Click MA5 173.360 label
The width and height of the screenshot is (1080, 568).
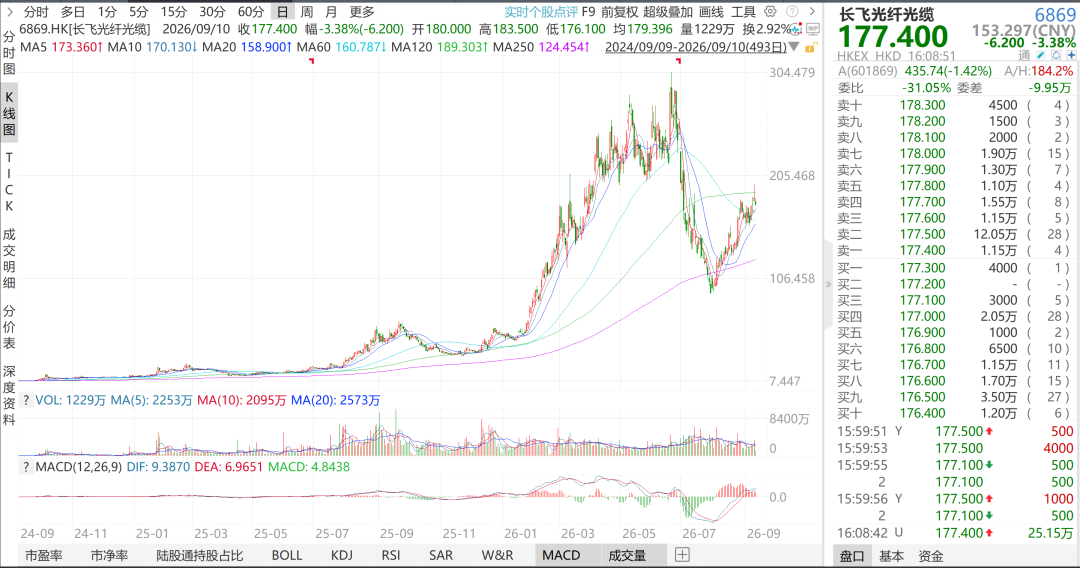(61, 48)
